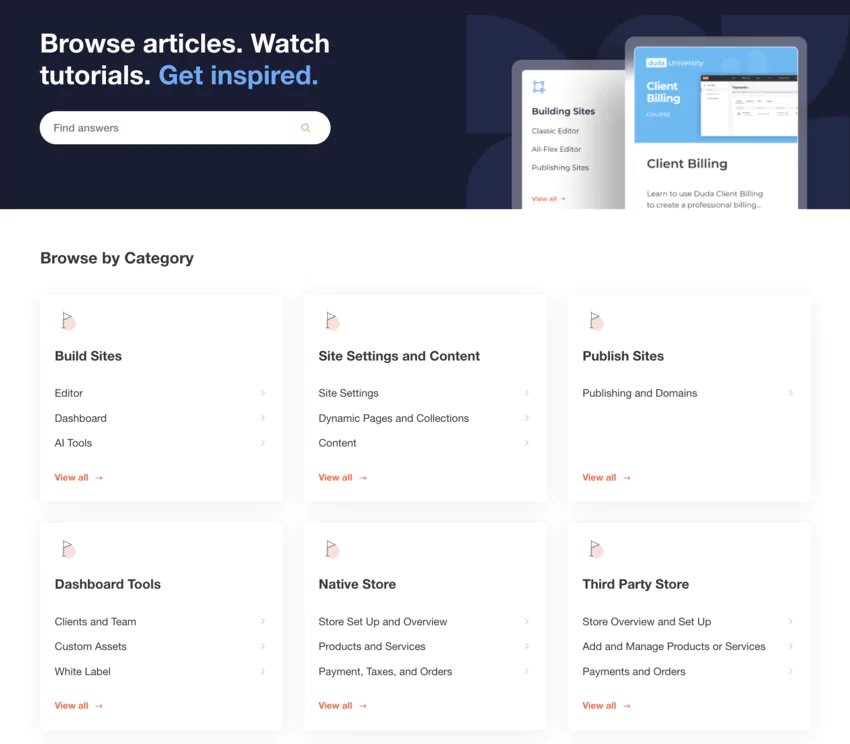Expand Dynamic Pages and Collections chevron
The width and height of the screenshot is (850, 744).
click(x=527, y=418)
